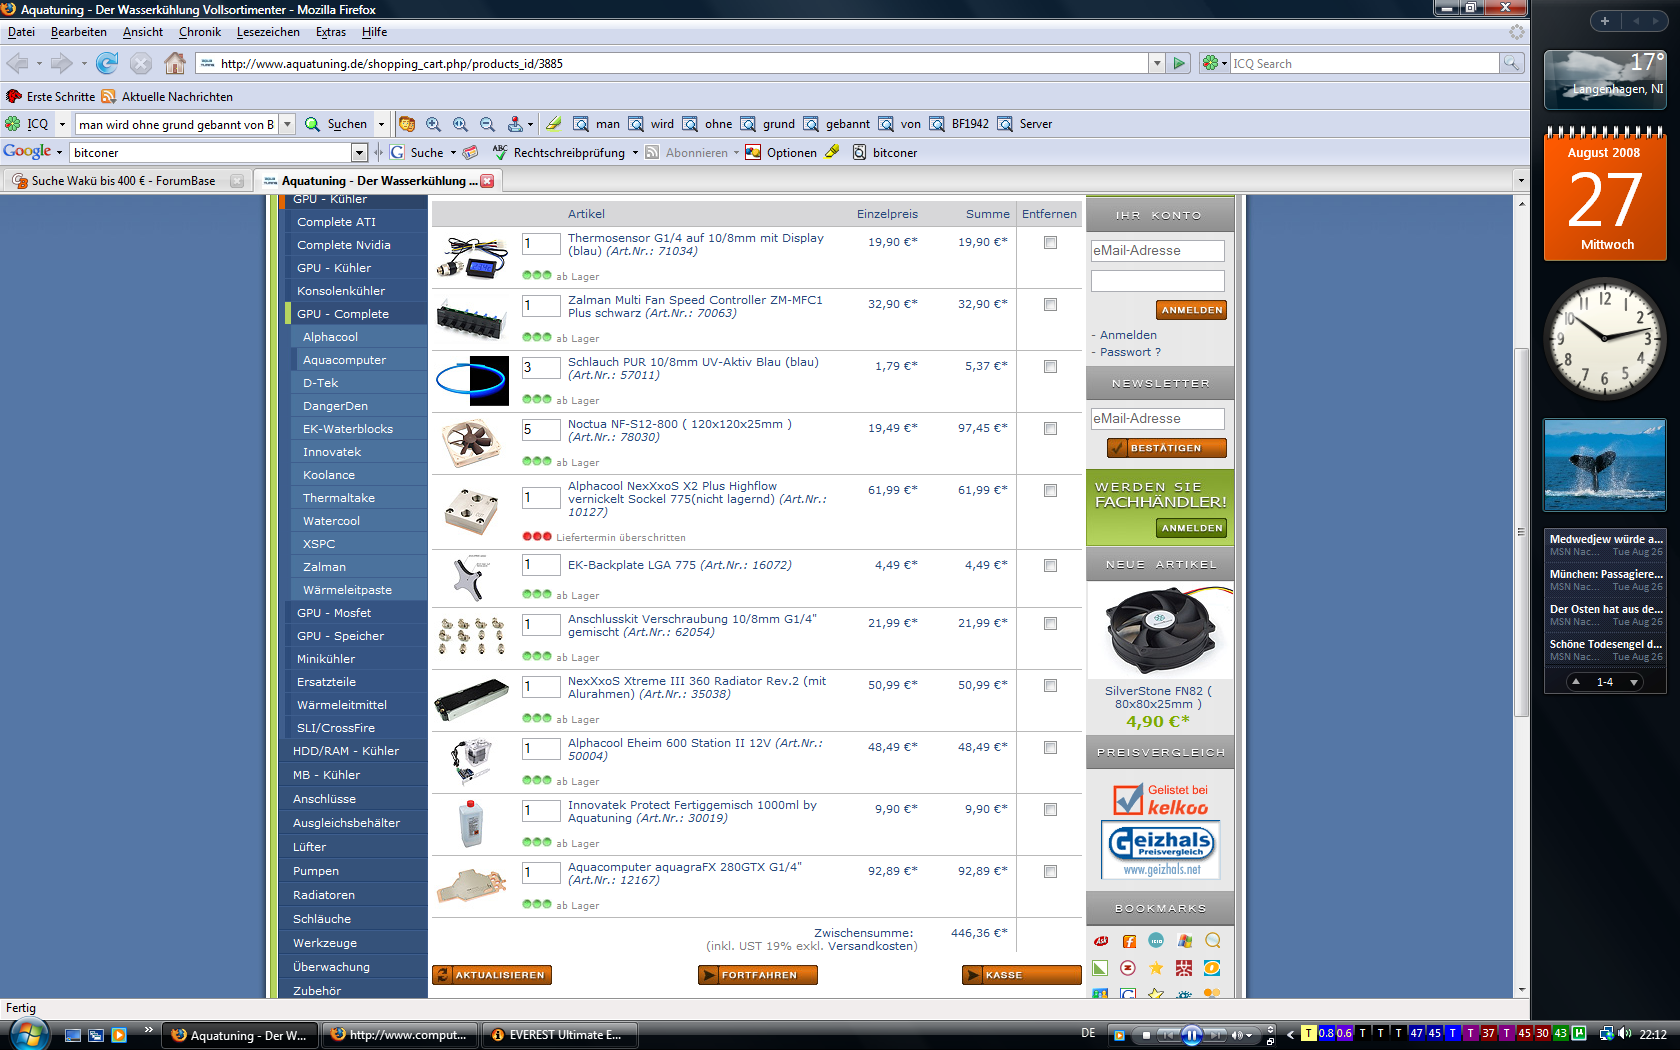Click the volume speaker tray icon
1680x1050 pixels.
[1625, 1034]
